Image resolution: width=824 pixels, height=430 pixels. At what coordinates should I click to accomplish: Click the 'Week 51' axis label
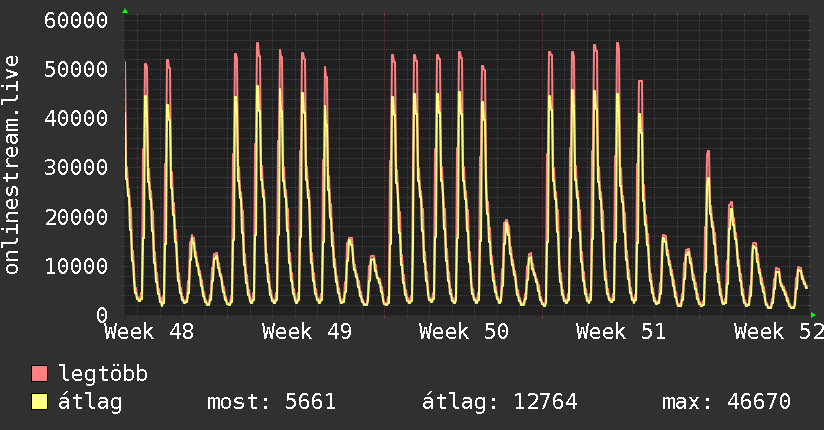(x=621, y=332)
